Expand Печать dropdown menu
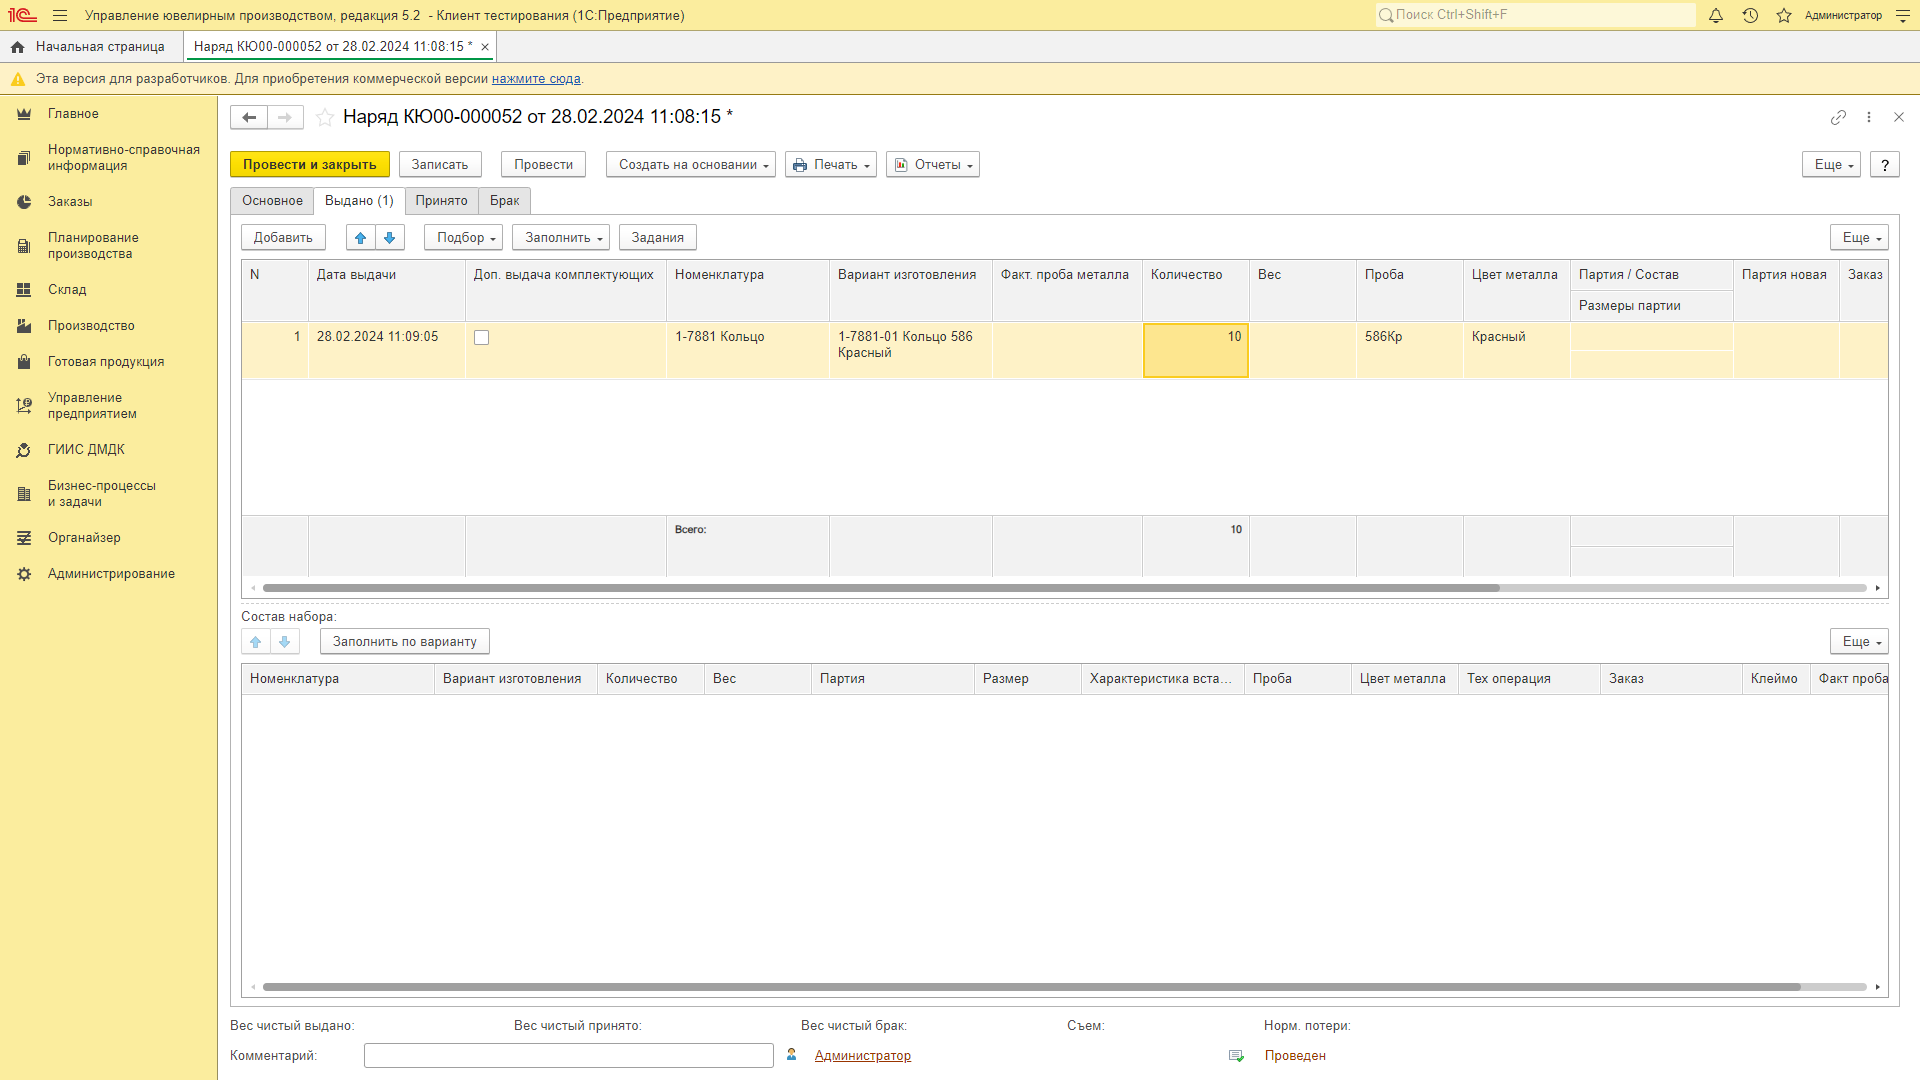Viewport: 1920px width, 1080px height. click(x=831, y=165)
